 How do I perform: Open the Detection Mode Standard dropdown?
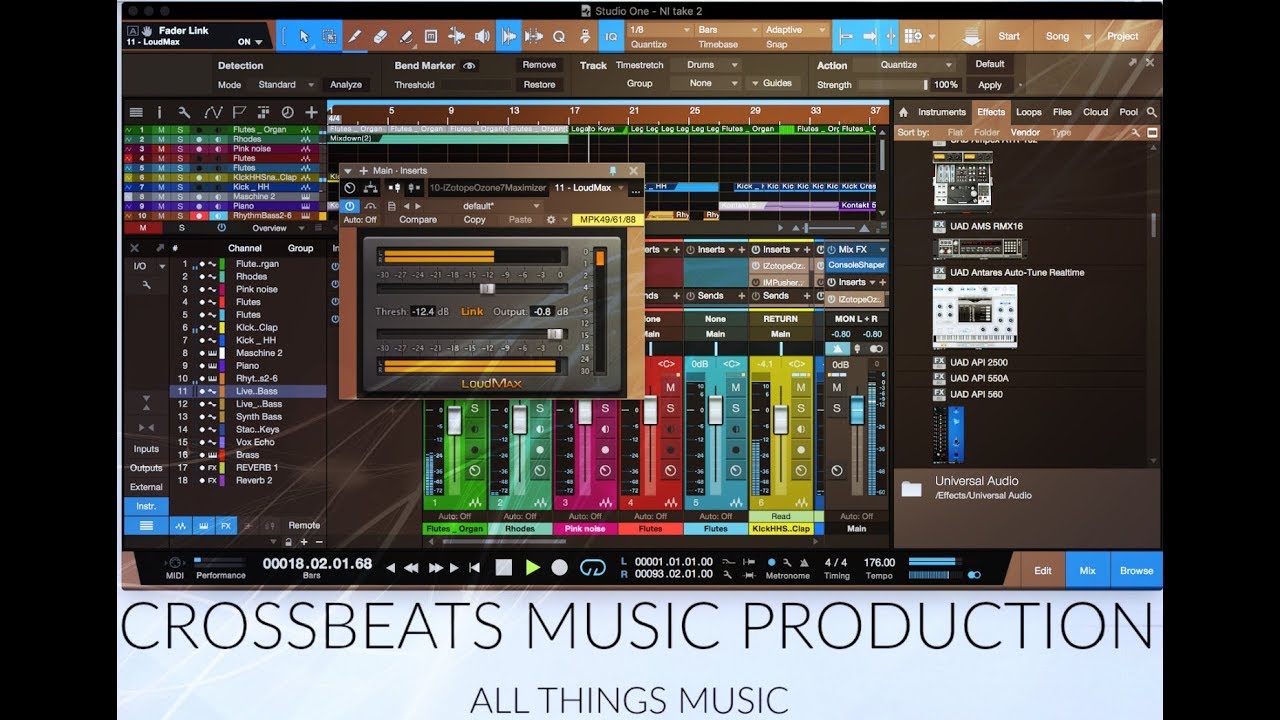click(x=285, y=85)
